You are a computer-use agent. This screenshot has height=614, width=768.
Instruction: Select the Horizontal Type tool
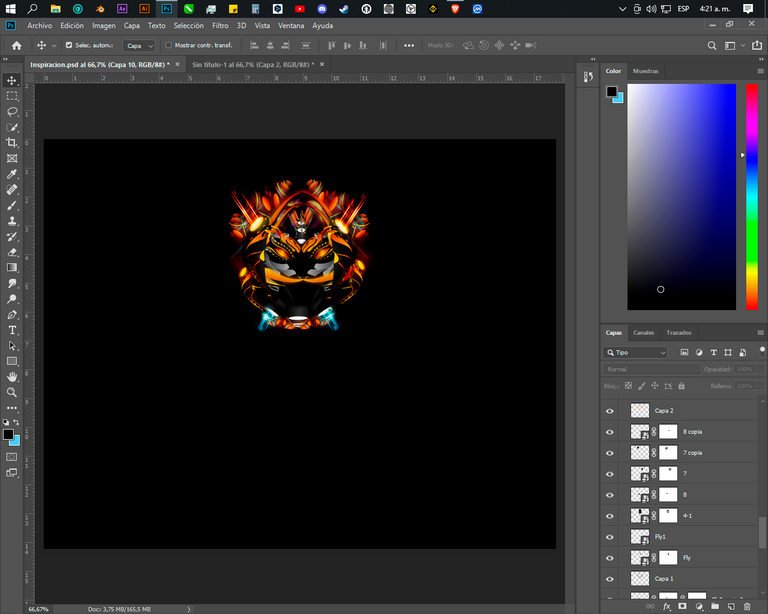pyautogui.click(x=12, y=331)
